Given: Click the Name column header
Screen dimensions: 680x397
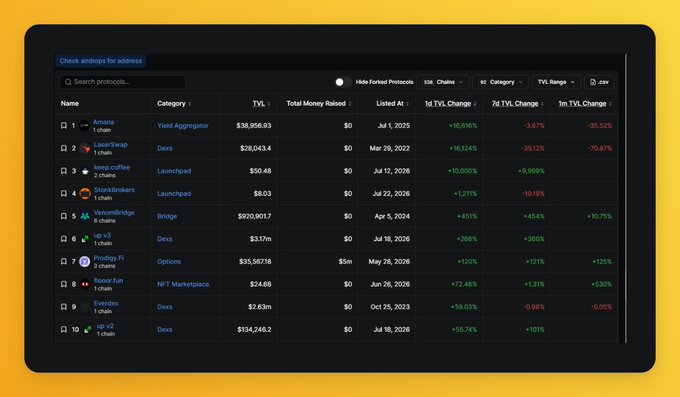Looking at the screenshot, I should 70,103.
